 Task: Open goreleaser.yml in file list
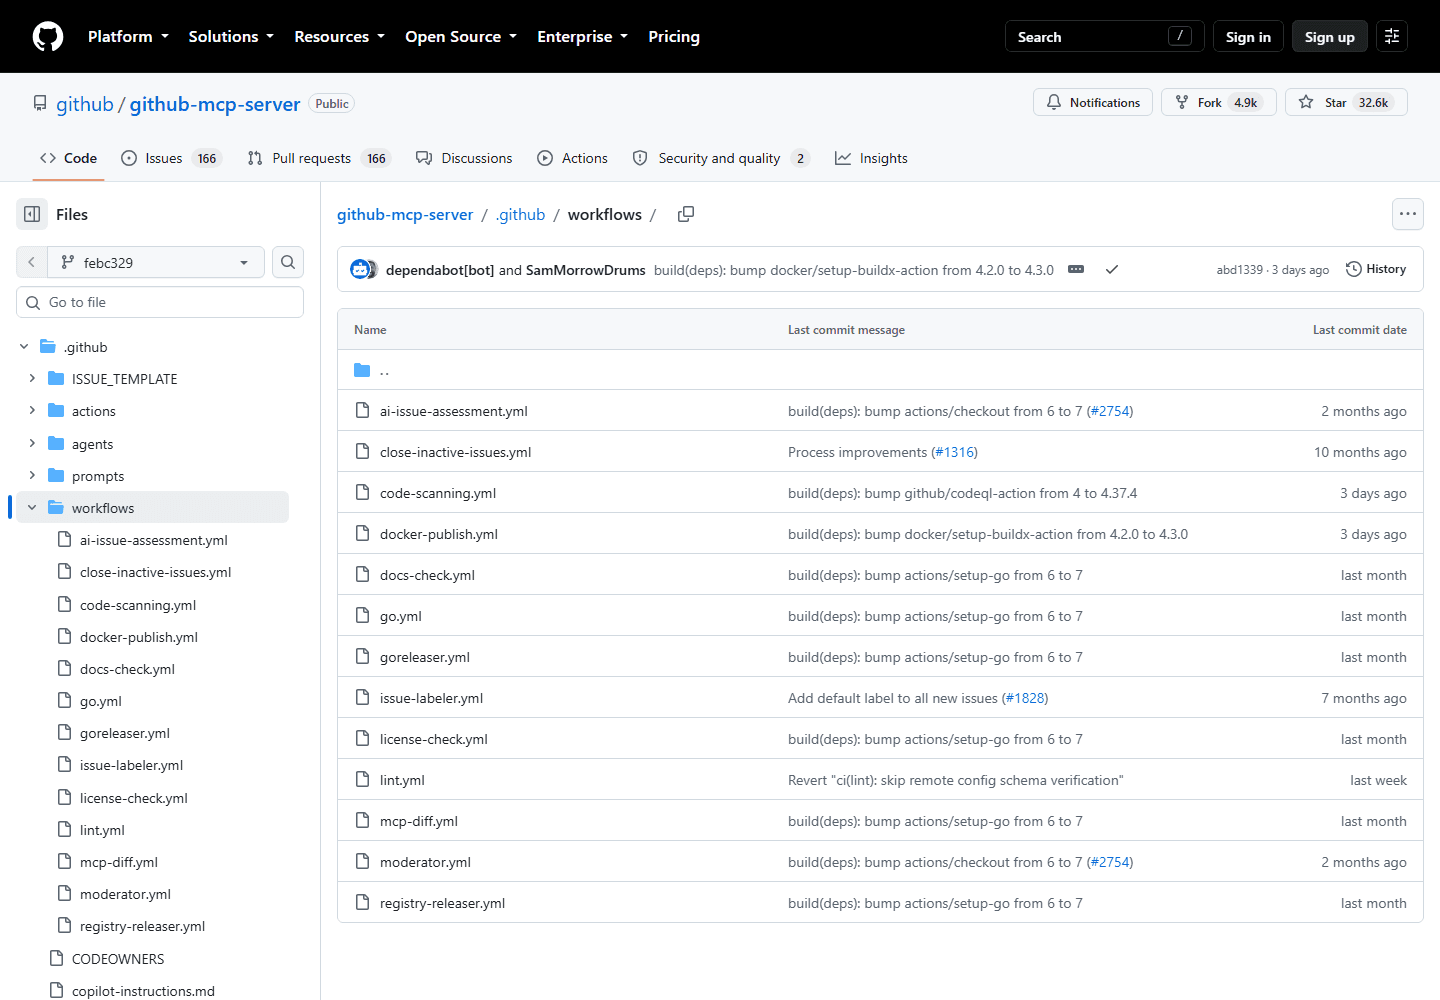[x=425, y=657]
